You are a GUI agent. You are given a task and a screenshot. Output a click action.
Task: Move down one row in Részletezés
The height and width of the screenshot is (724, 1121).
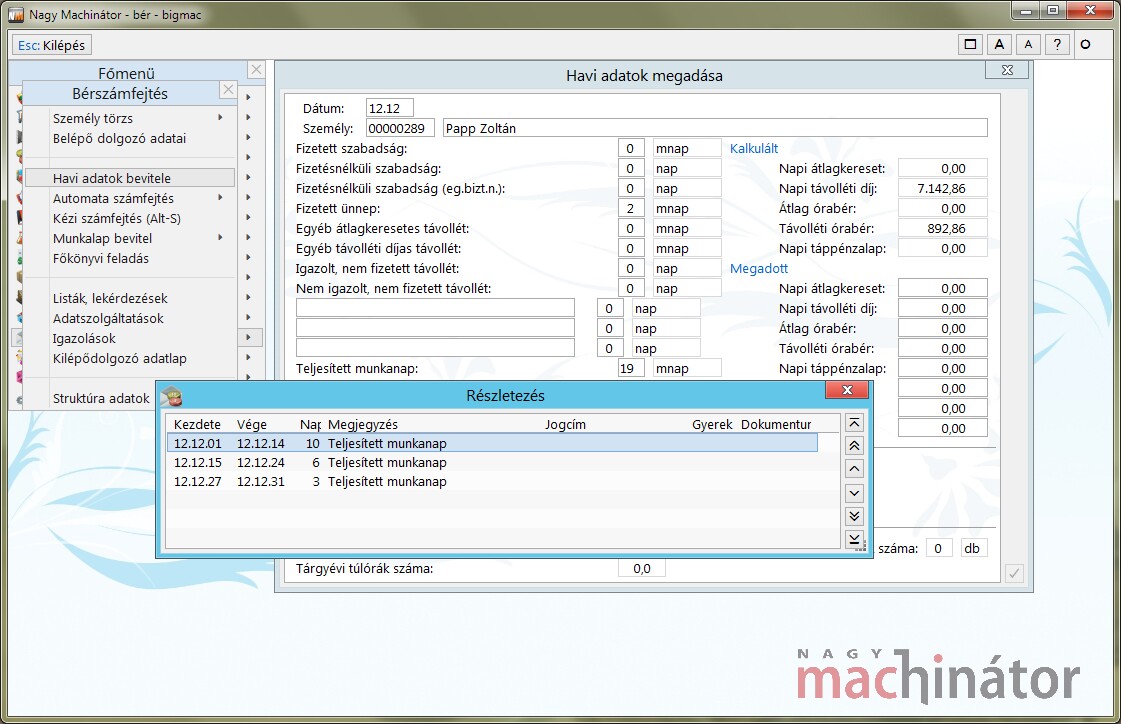854,492
